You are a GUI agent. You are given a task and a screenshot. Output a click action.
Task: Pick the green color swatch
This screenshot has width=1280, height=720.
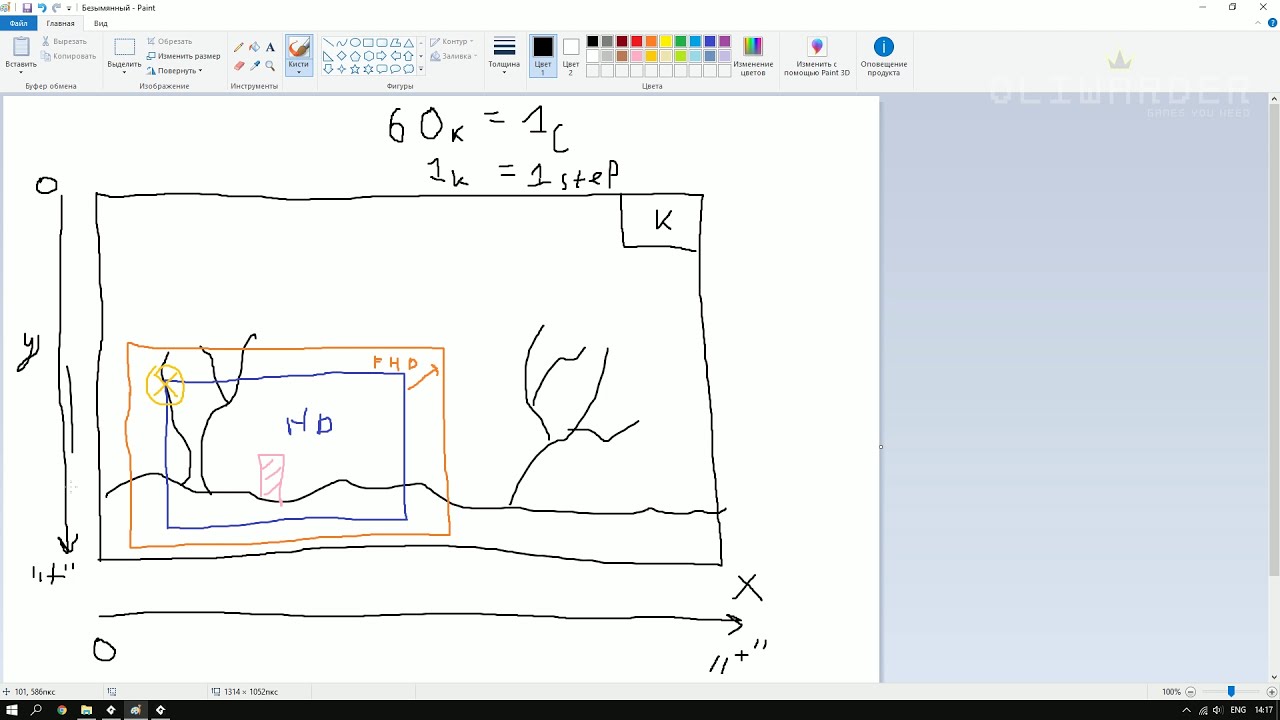(680, 42)
